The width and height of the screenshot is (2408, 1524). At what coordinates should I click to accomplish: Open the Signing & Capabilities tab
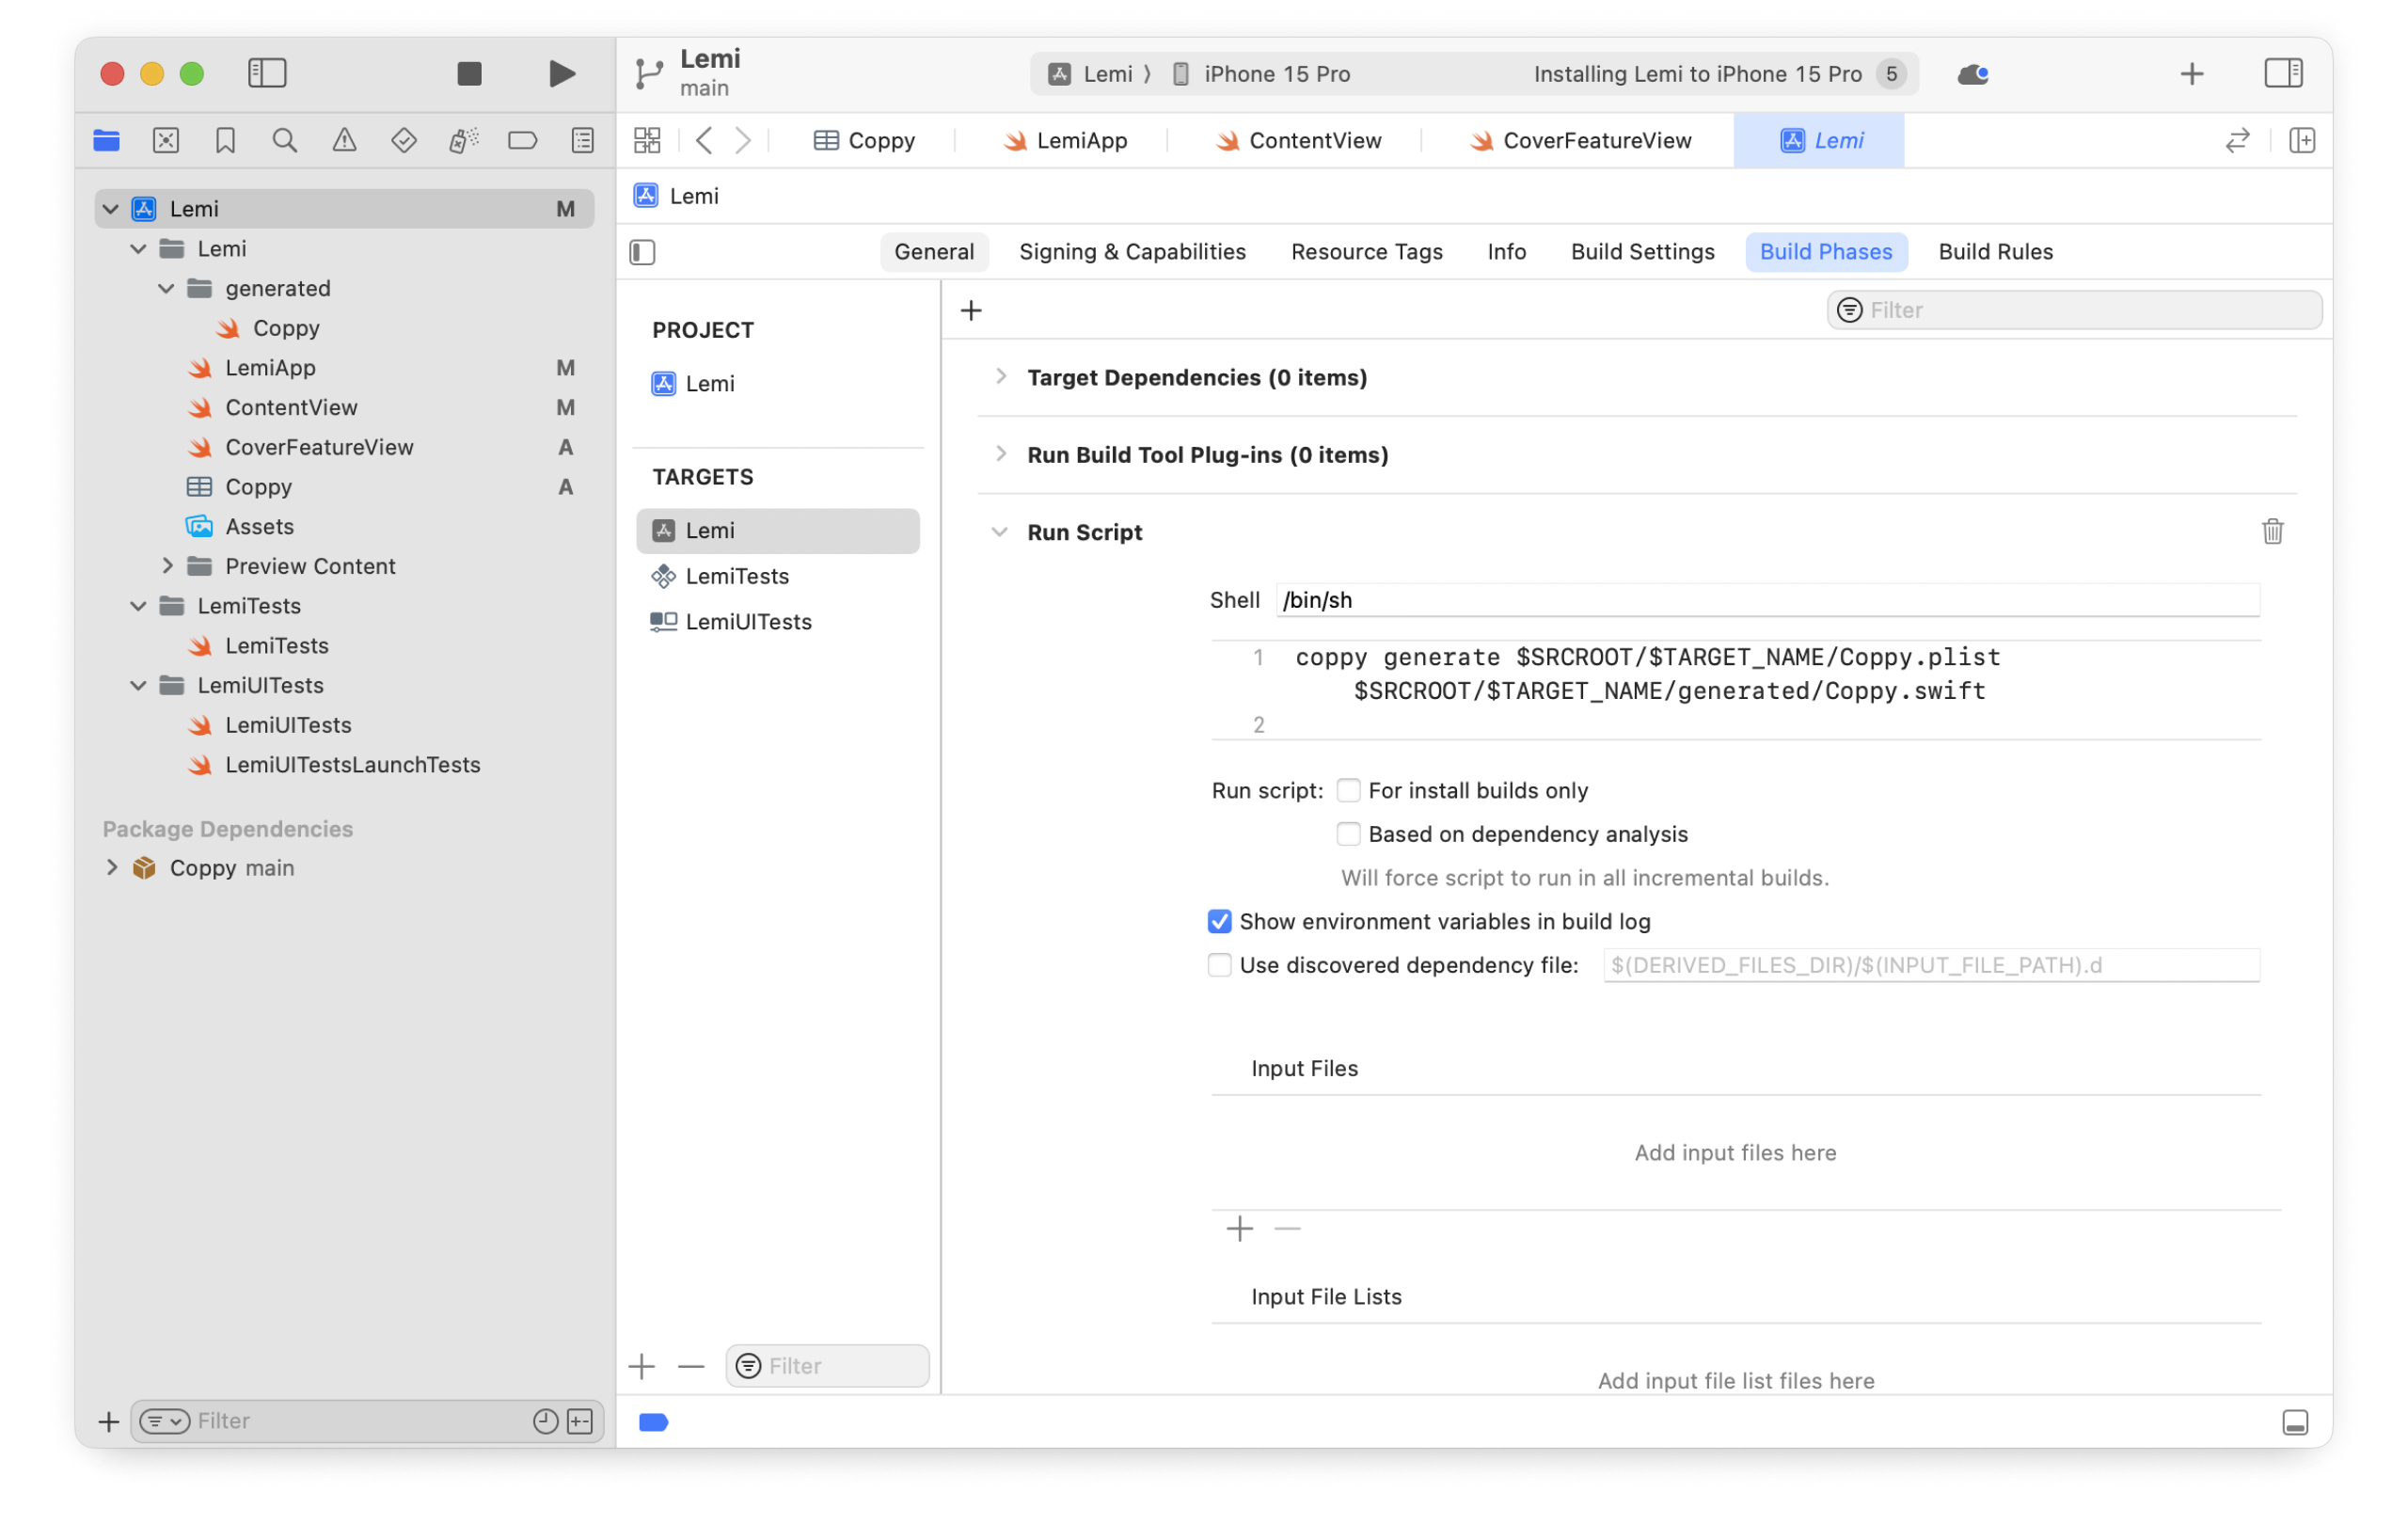tap(1132, 251)
